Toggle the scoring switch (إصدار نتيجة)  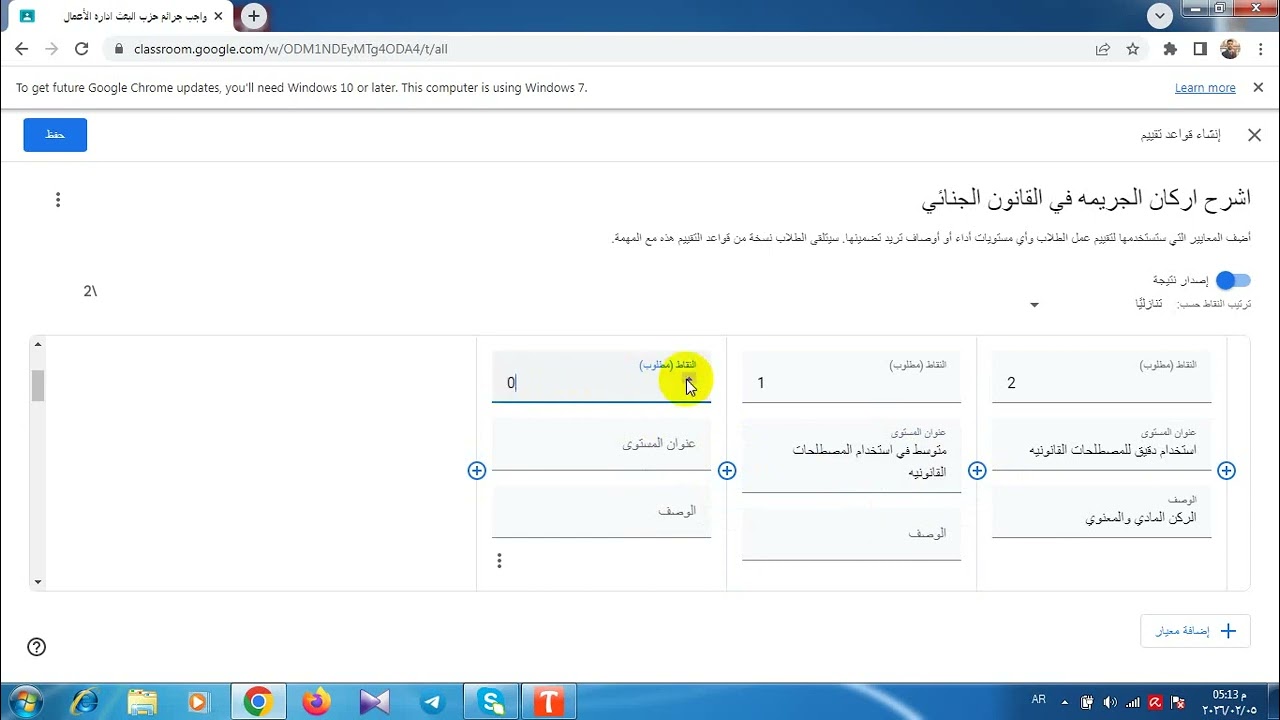click(x=1233, y=280)
